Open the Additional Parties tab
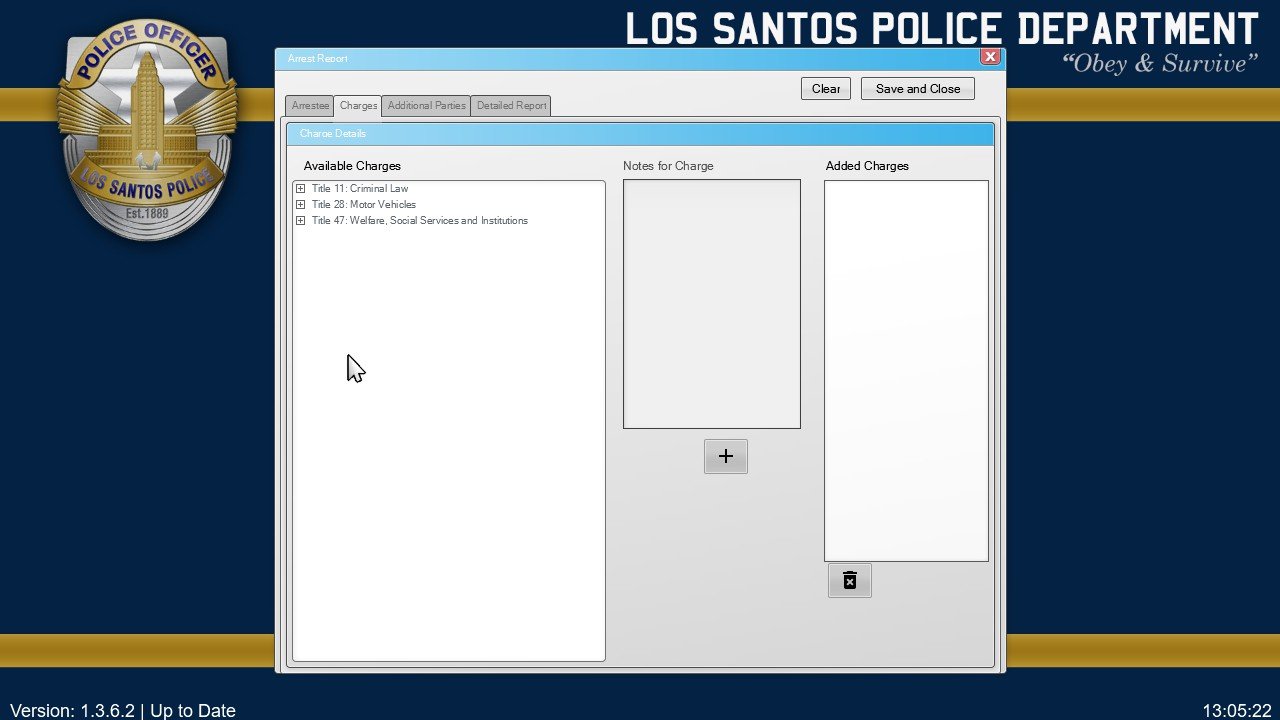The width and height of the screenshot is (1280, 720). 426,106
